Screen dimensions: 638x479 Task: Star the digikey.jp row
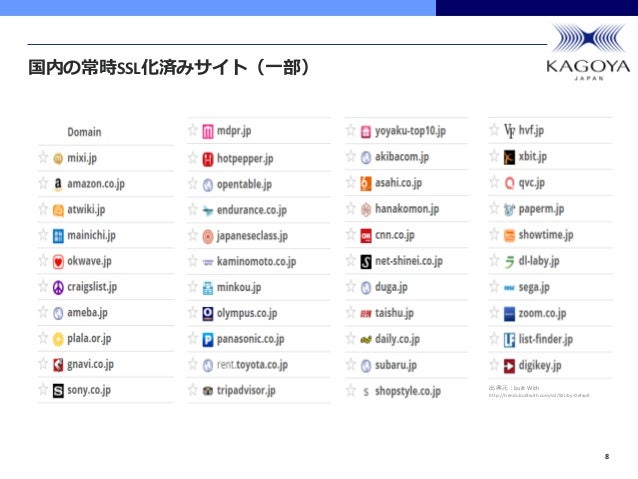tap(494, 365)
